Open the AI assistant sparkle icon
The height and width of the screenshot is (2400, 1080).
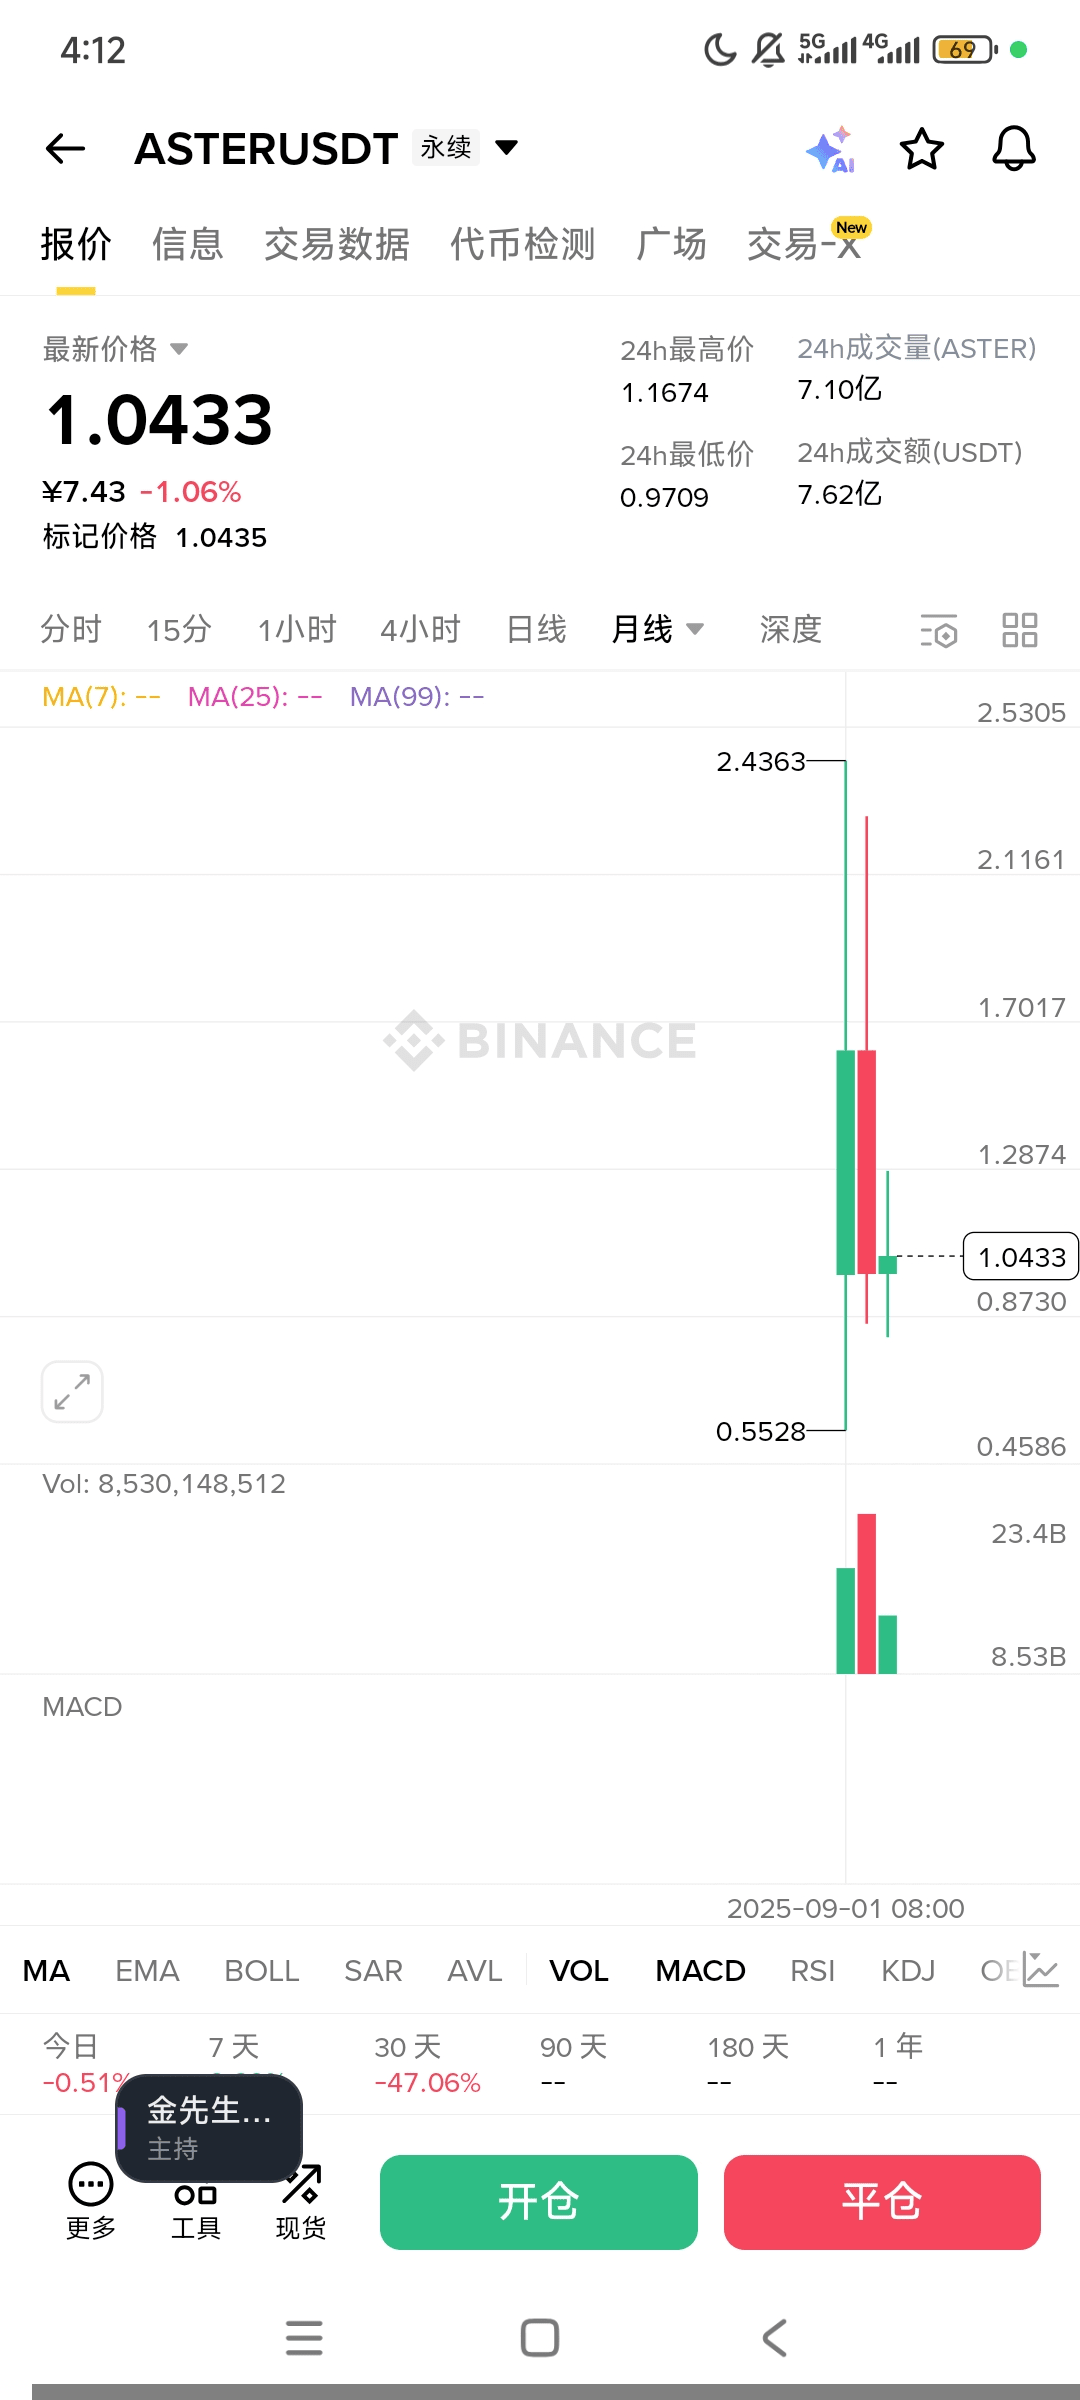coord(830,150)
